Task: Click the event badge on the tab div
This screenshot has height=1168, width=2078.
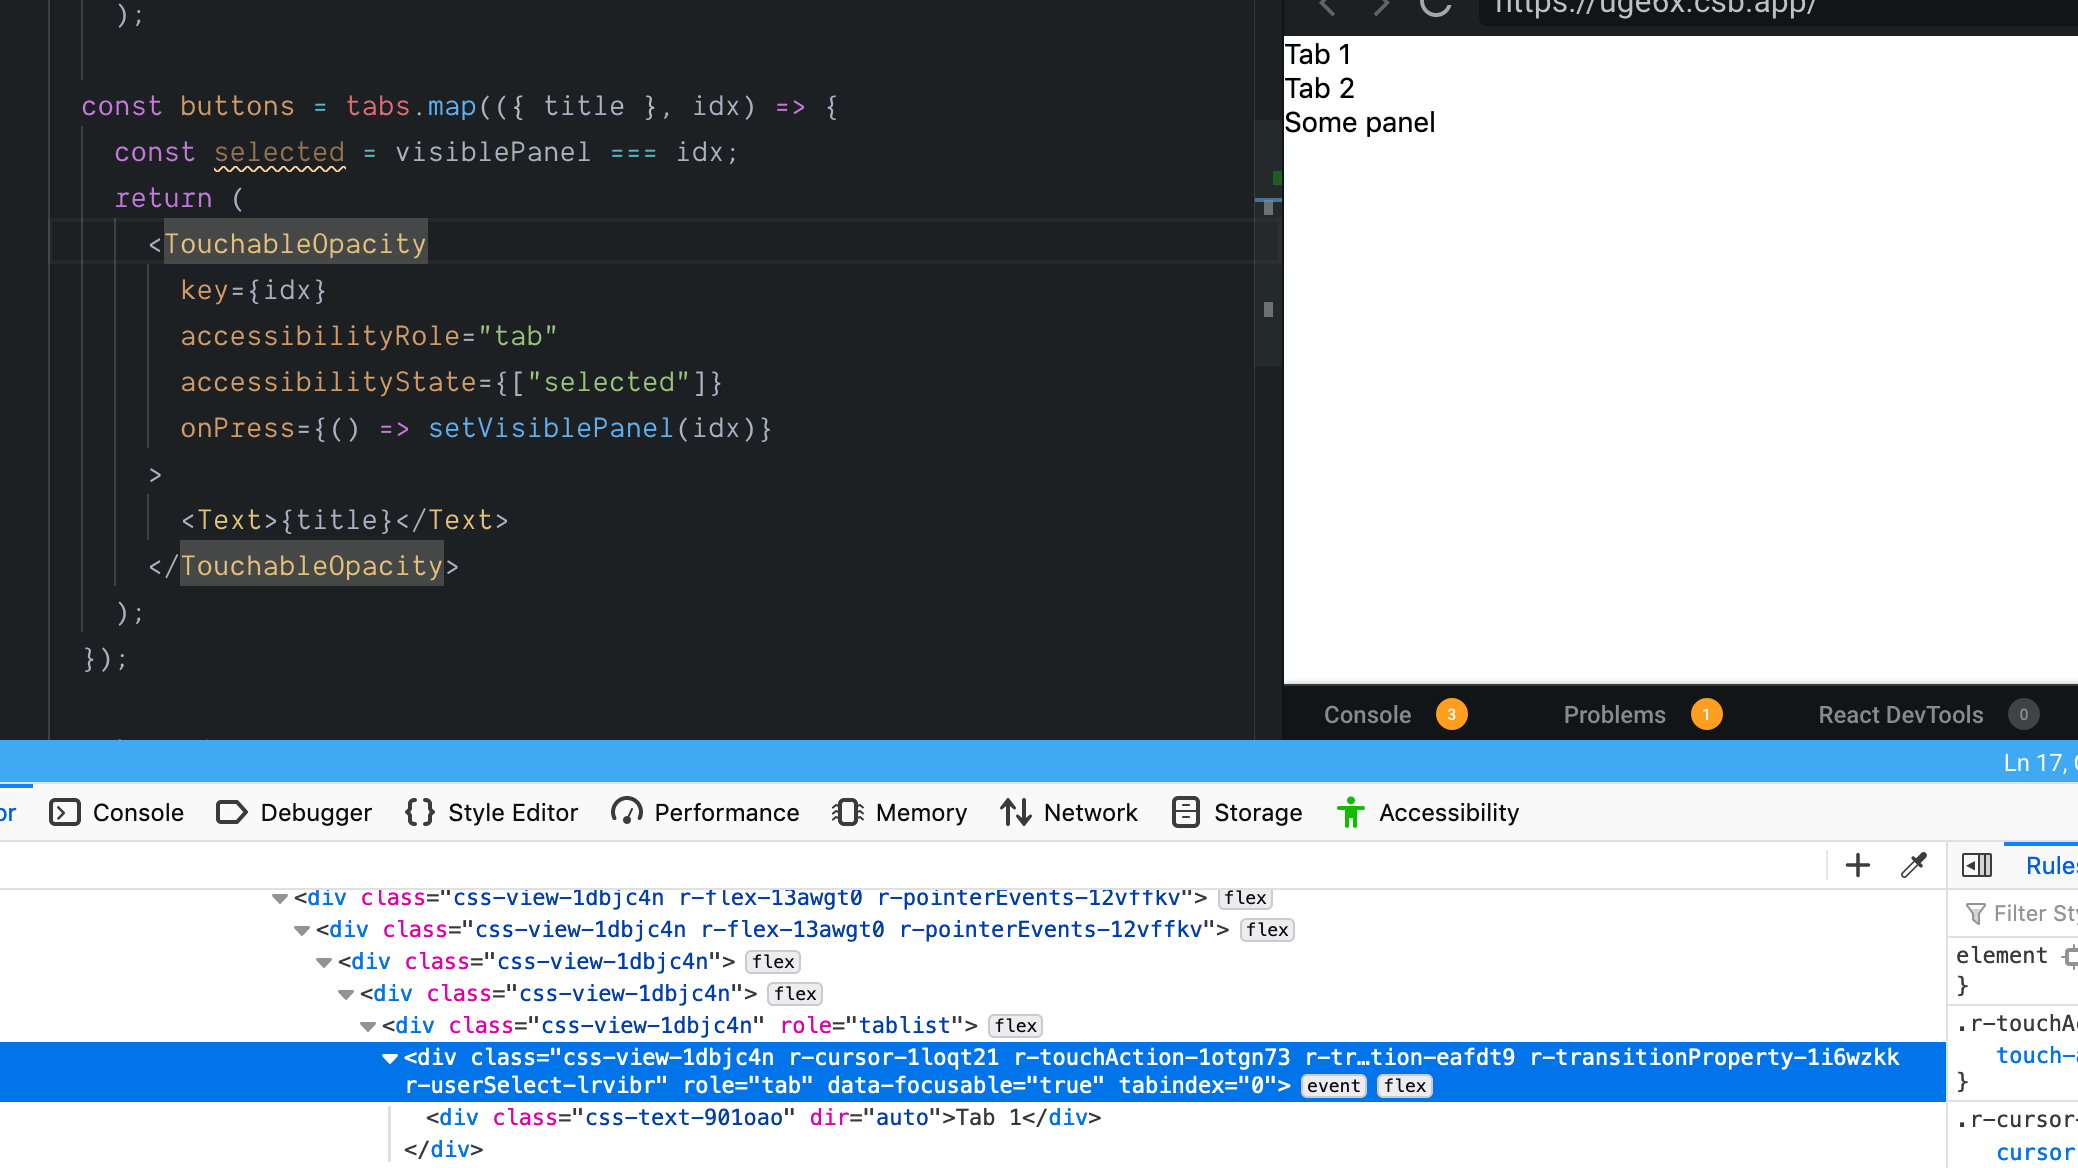Action: [x=1332, y=1085]
